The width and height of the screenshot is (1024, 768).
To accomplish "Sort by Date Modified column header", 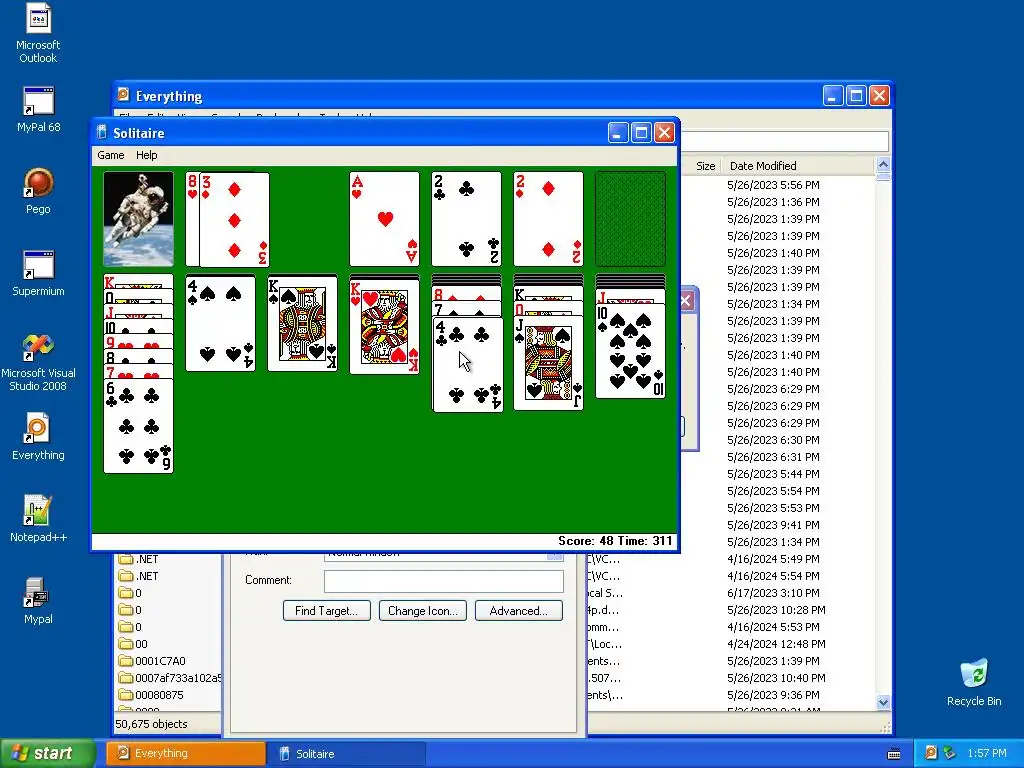I will (x=798, y=166).
